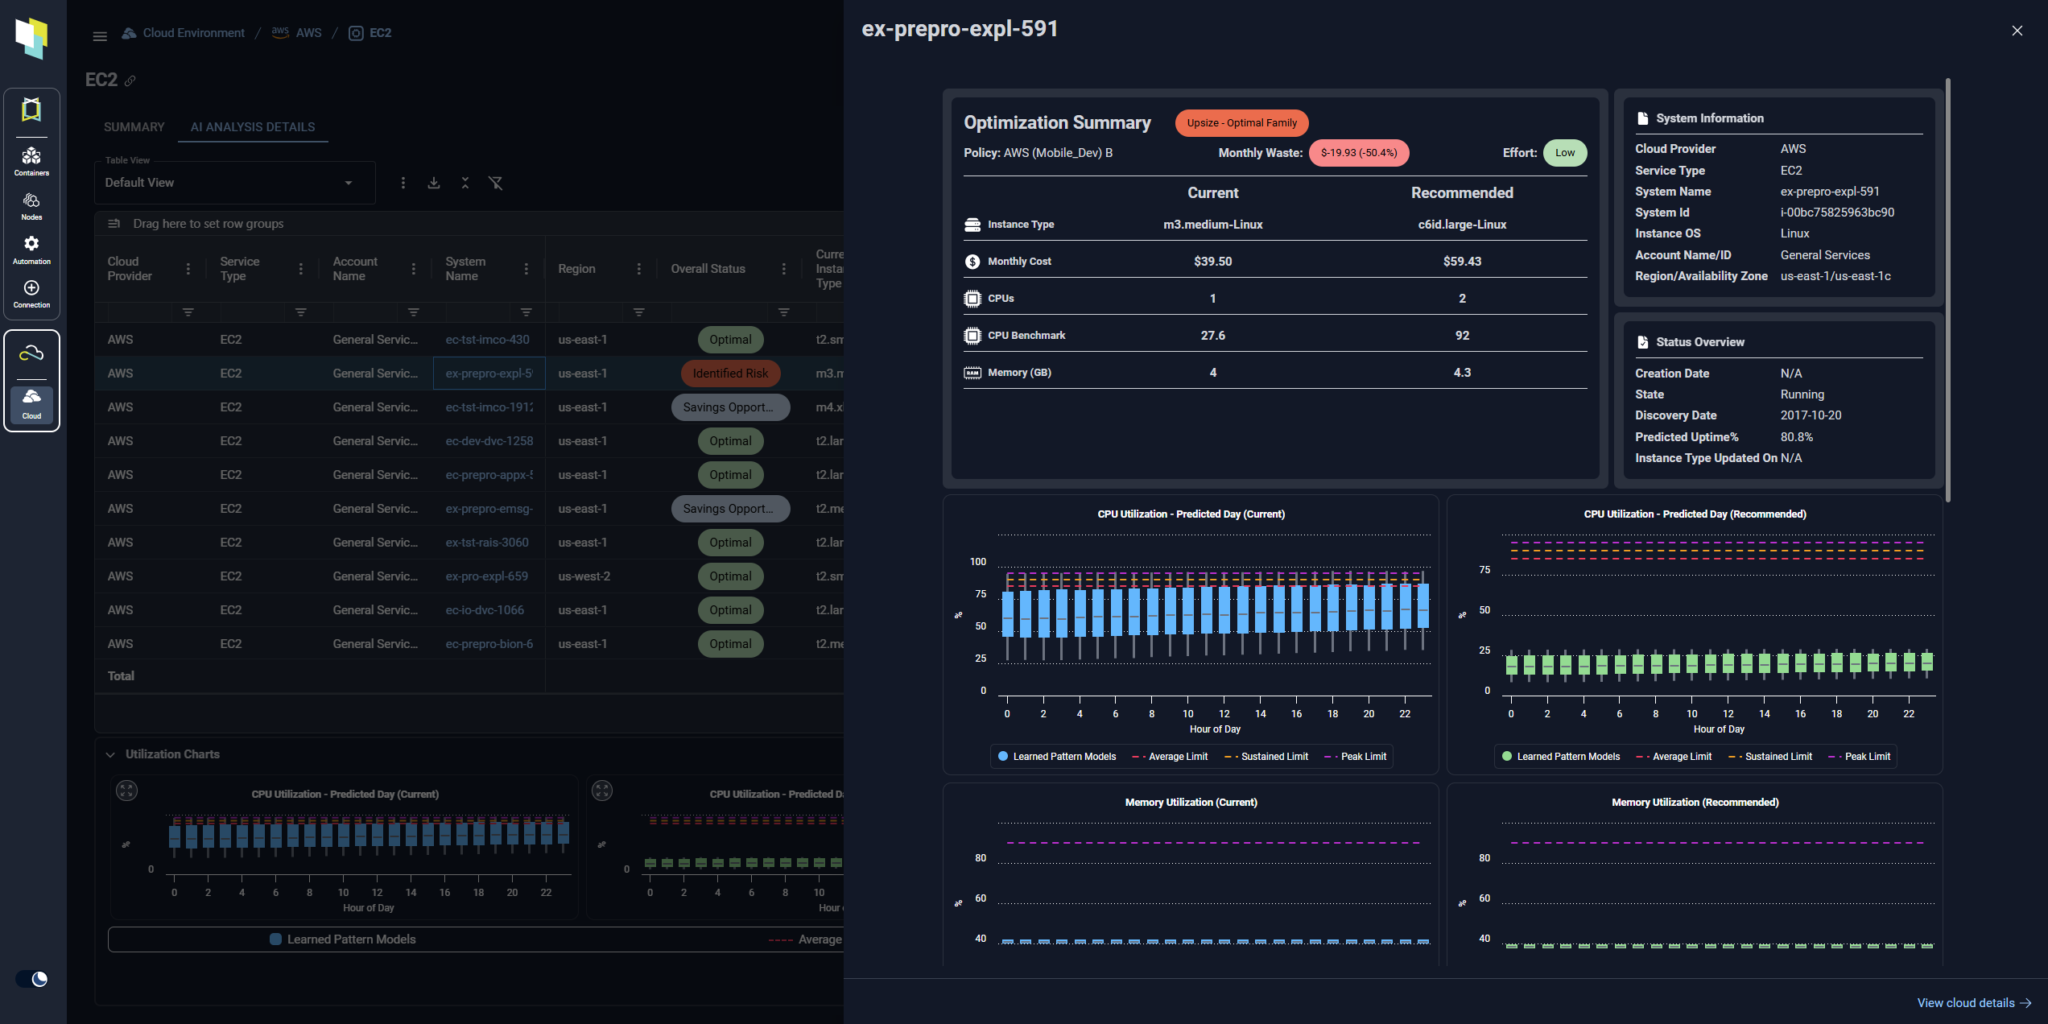The height and width of the screenshot is (1024, 2048).
Task: Switch to the SUMMARY tab
Action: pyautogui.click(x=133, y=127)
